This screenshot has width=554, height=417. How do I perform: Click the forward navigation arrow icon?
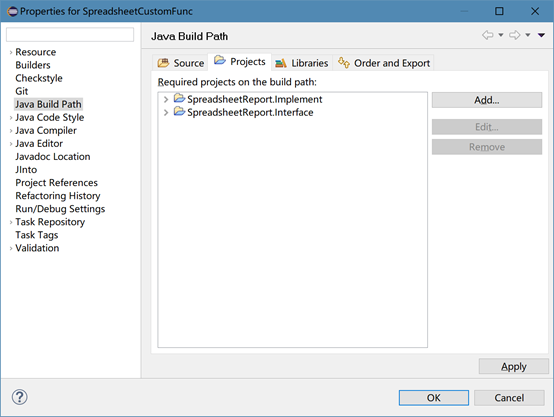click(514, 35)
